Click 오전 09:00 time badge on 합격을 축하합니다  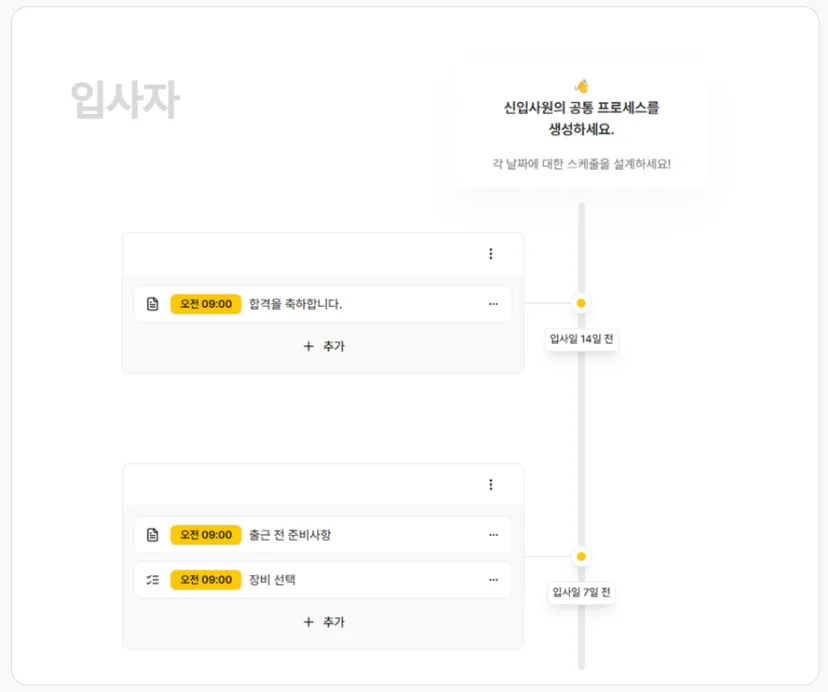click(206, 304)
